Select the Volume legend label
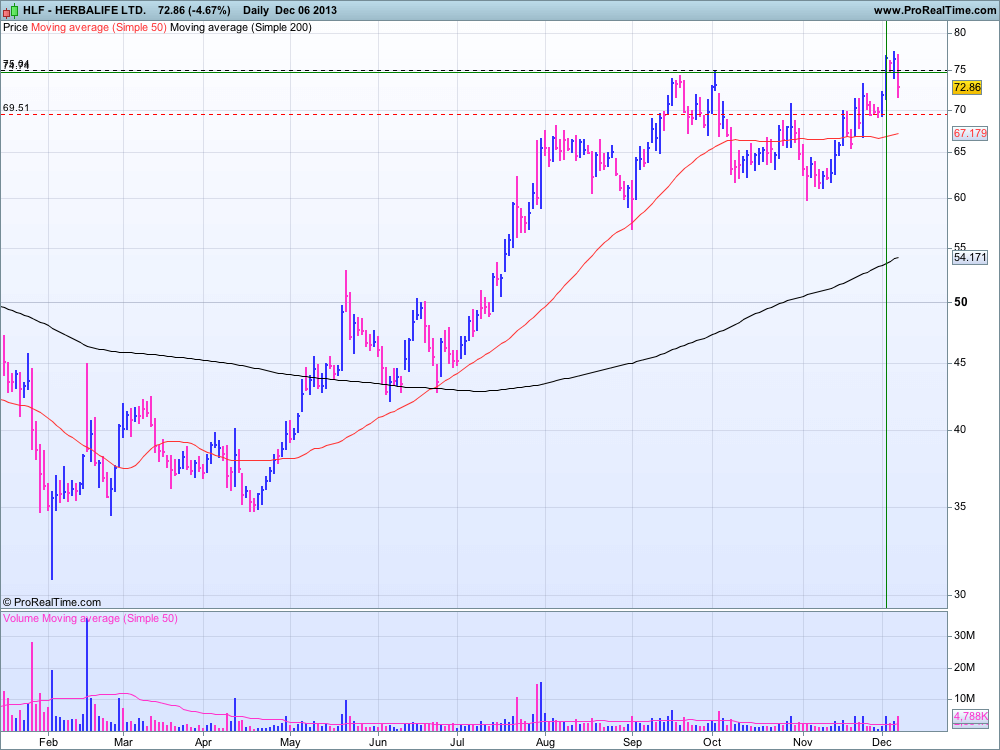Image resolution: width=1000 pixels, height=750 pixels. point(21,619)
